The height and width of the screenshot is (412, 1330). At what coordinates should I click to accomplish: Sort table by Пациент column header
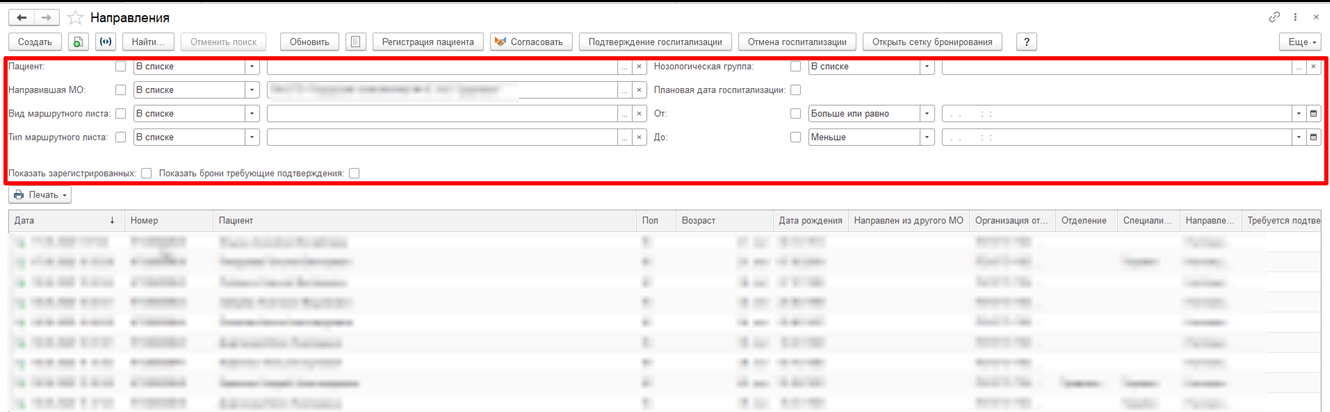point(425,221)
